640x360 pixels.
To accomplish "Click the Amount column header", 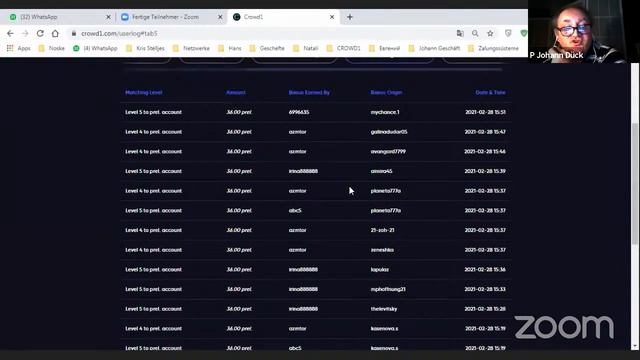I will [x=236, y=93].
